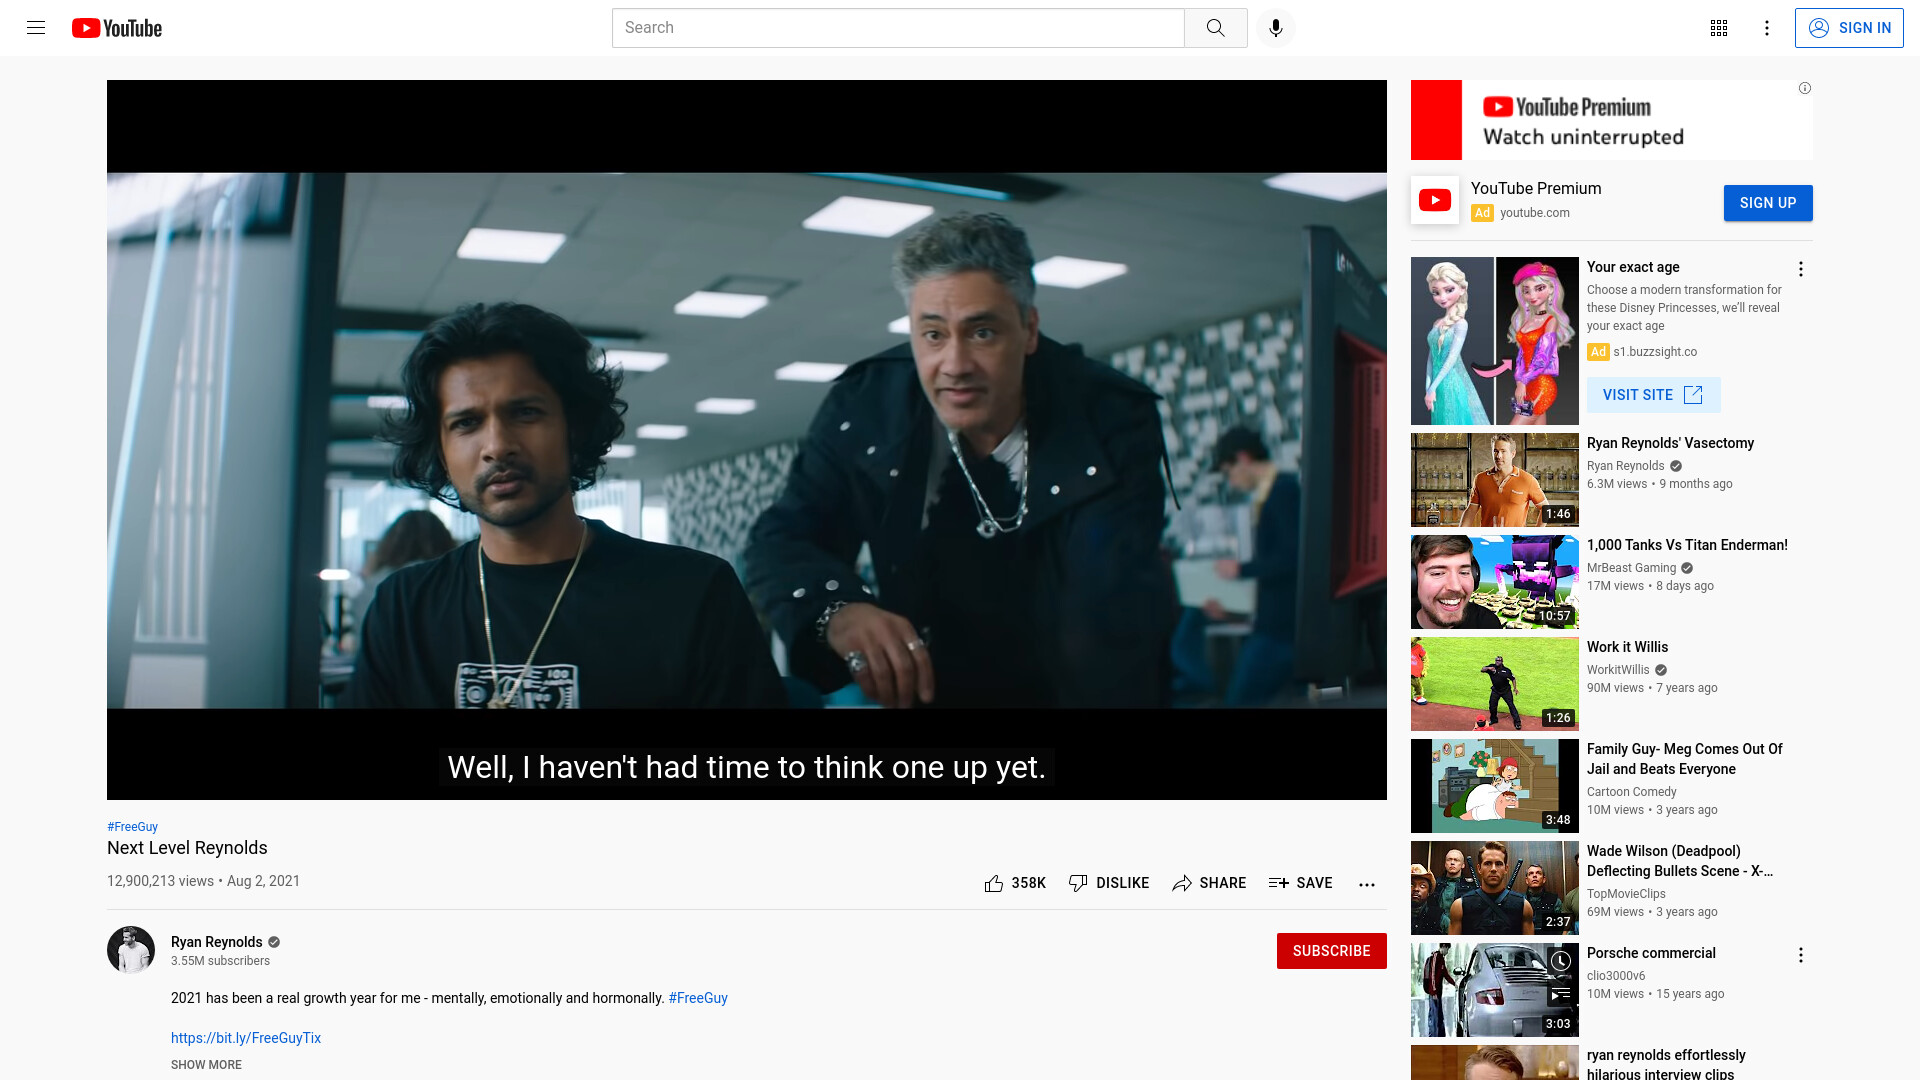
Task: Open settings three-dot menu in header
Action: click(1767, 28)
